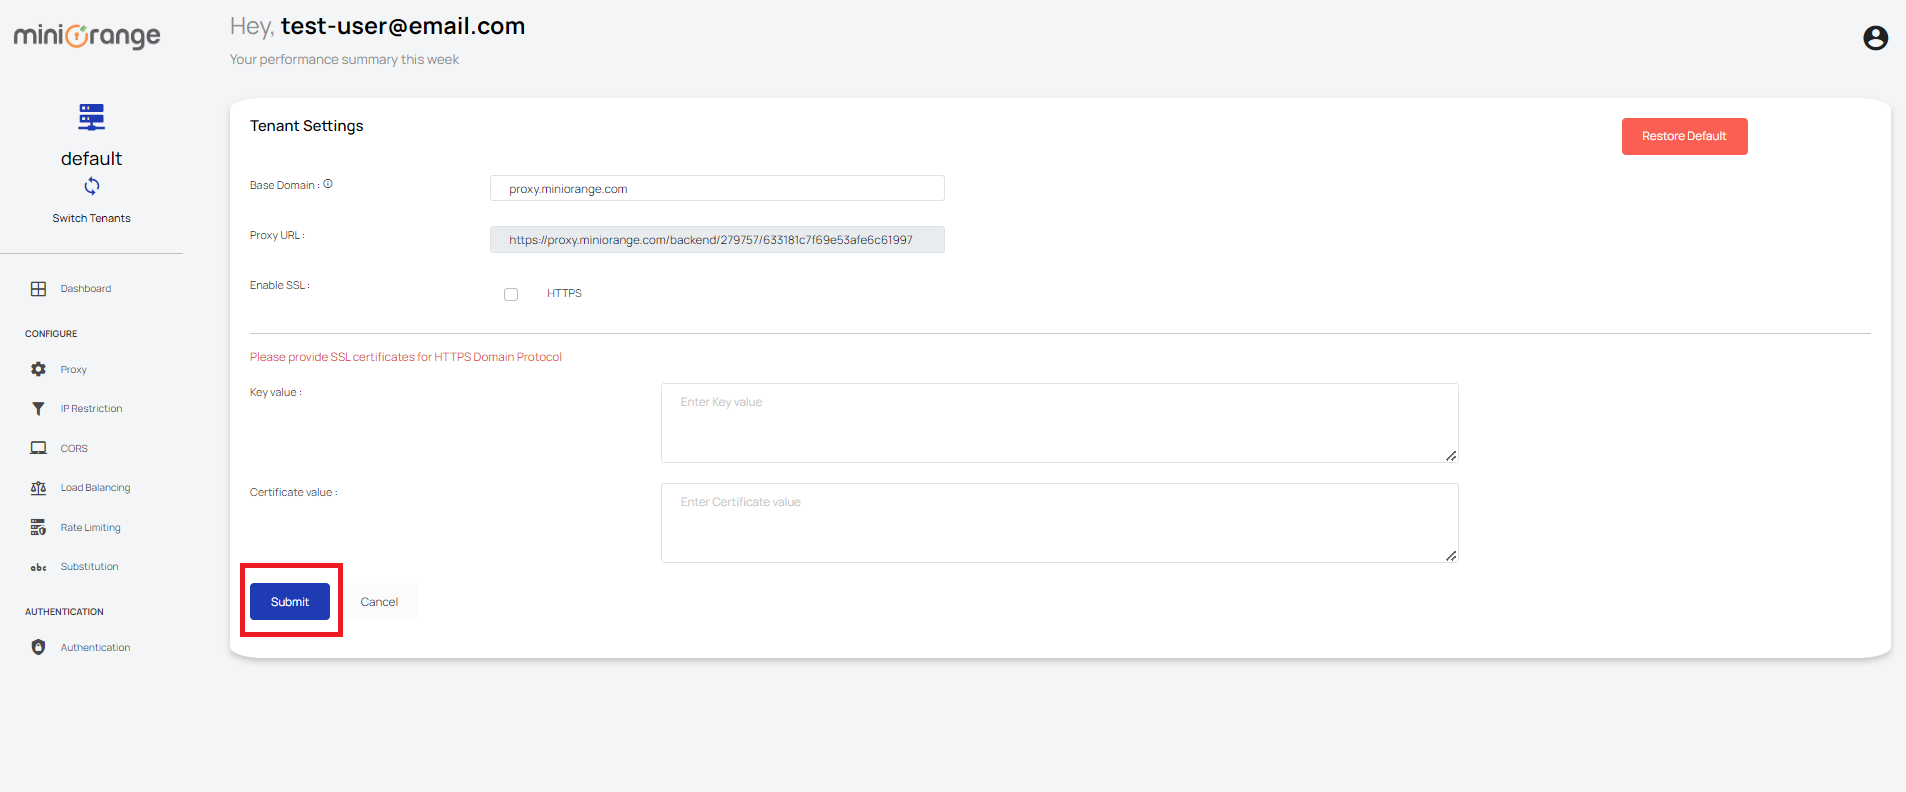Click 'Your performance summary this week' text
Screen dimensions: 1906x792
pyautogui.click(x=345, y=60)
